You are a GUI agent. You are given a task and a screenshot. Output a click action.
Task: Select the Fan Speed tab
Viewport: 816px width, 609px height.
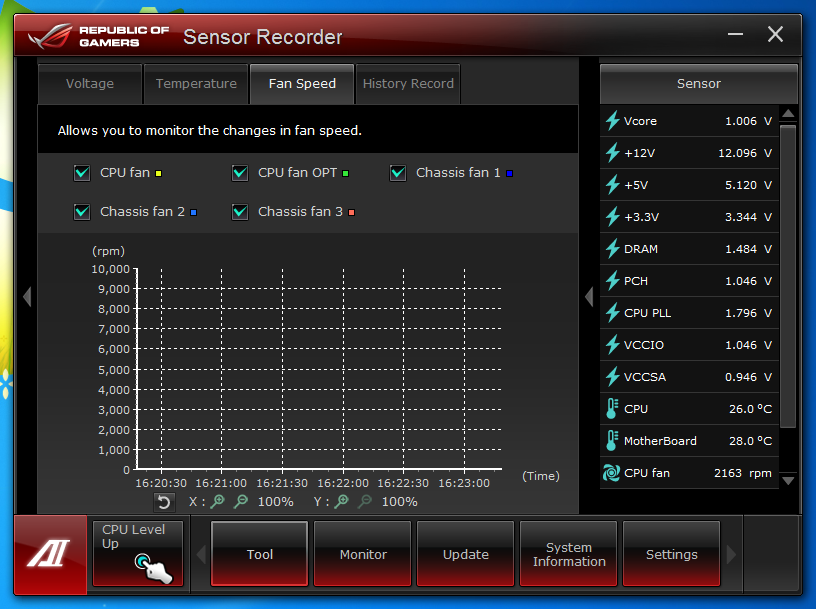(302, 84)
